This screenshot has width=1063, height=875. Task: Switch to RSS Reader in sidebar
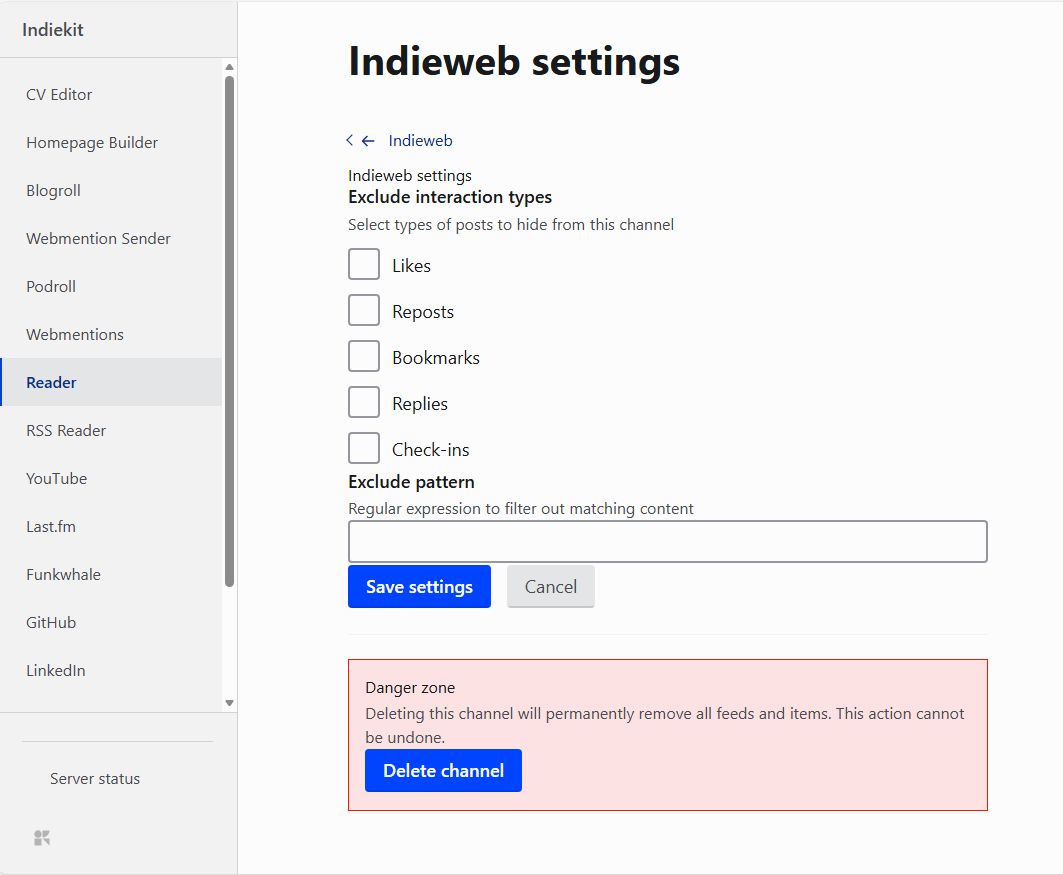tap(66, 431)
